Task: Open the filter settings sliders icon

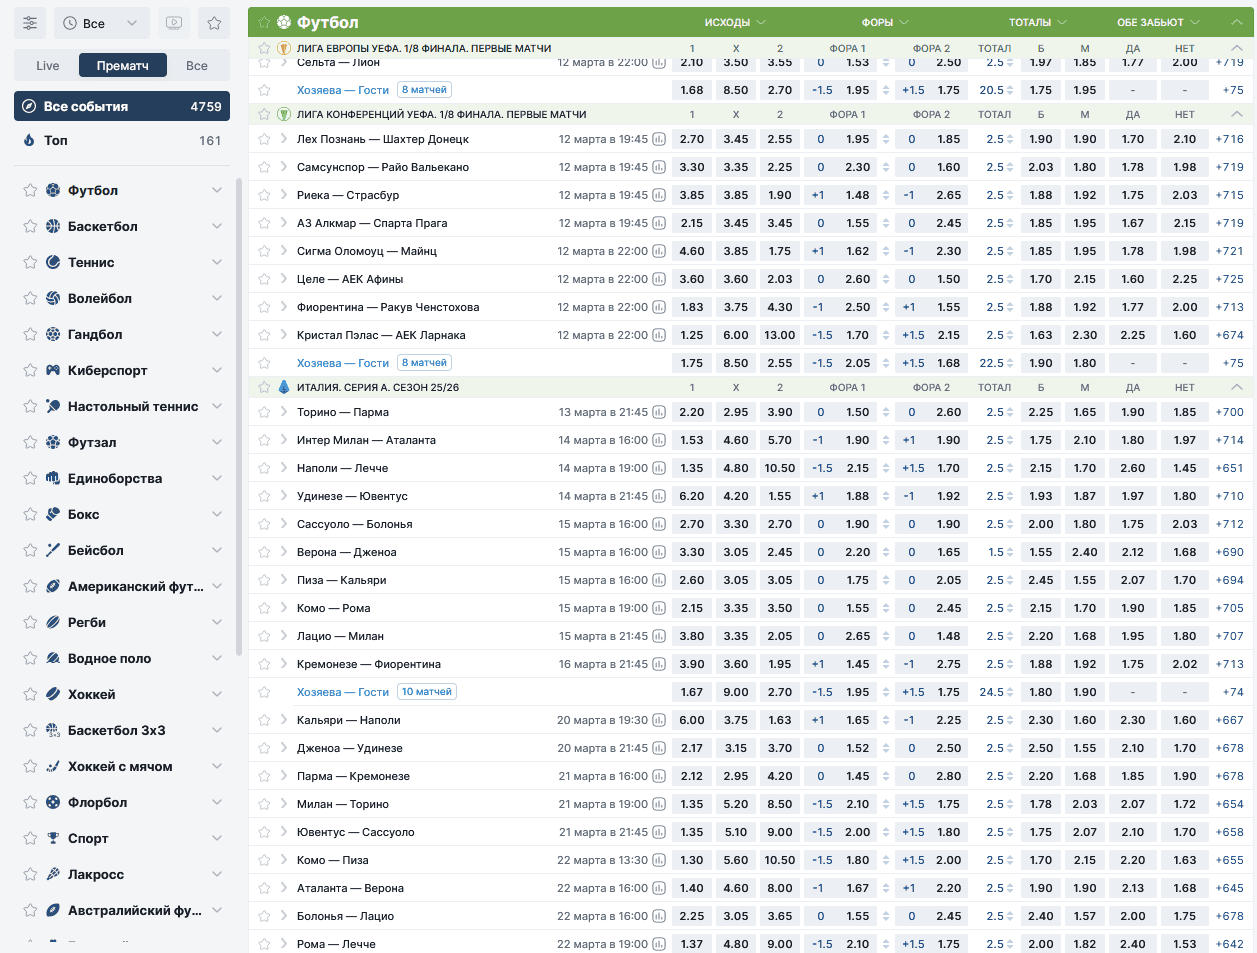Action: click(x=30, y=23)
